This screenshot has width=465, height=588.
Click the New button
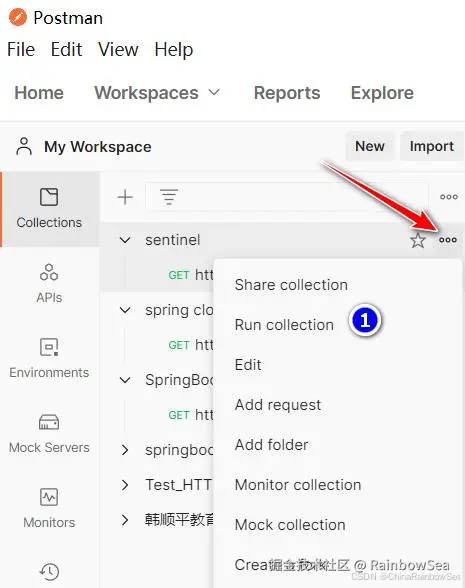tap(370, 146)
